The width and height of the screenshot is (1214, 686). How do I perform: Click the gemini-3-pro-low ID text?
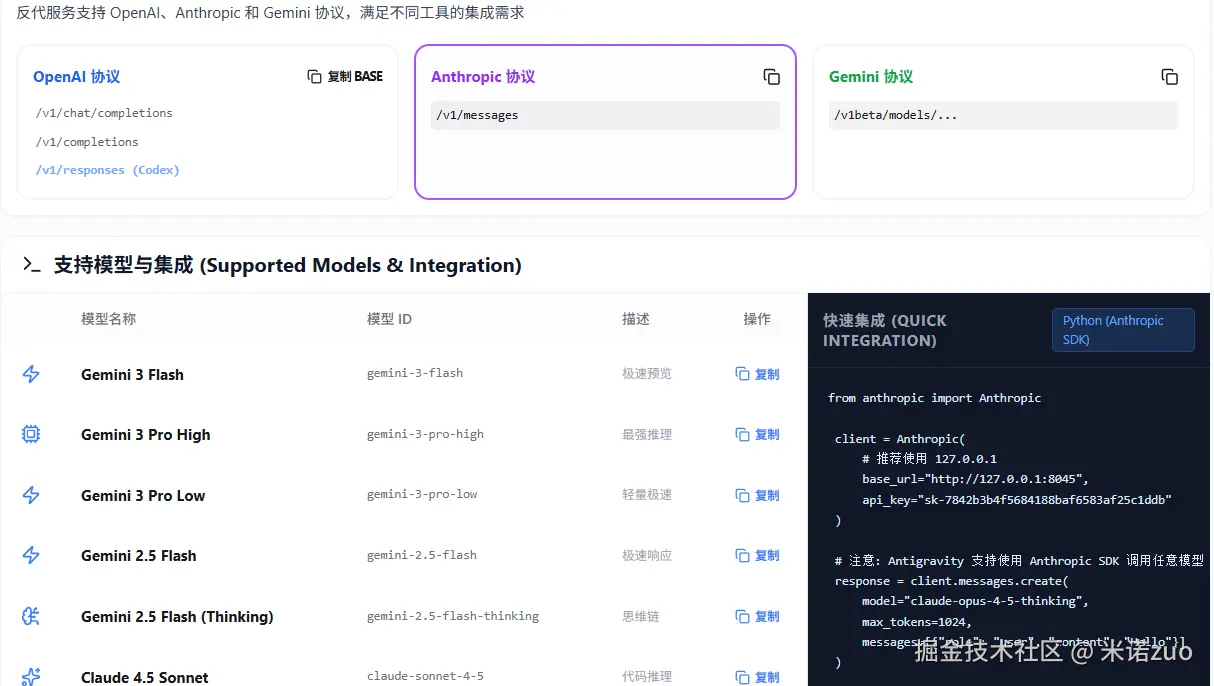(x=422, y=494)
